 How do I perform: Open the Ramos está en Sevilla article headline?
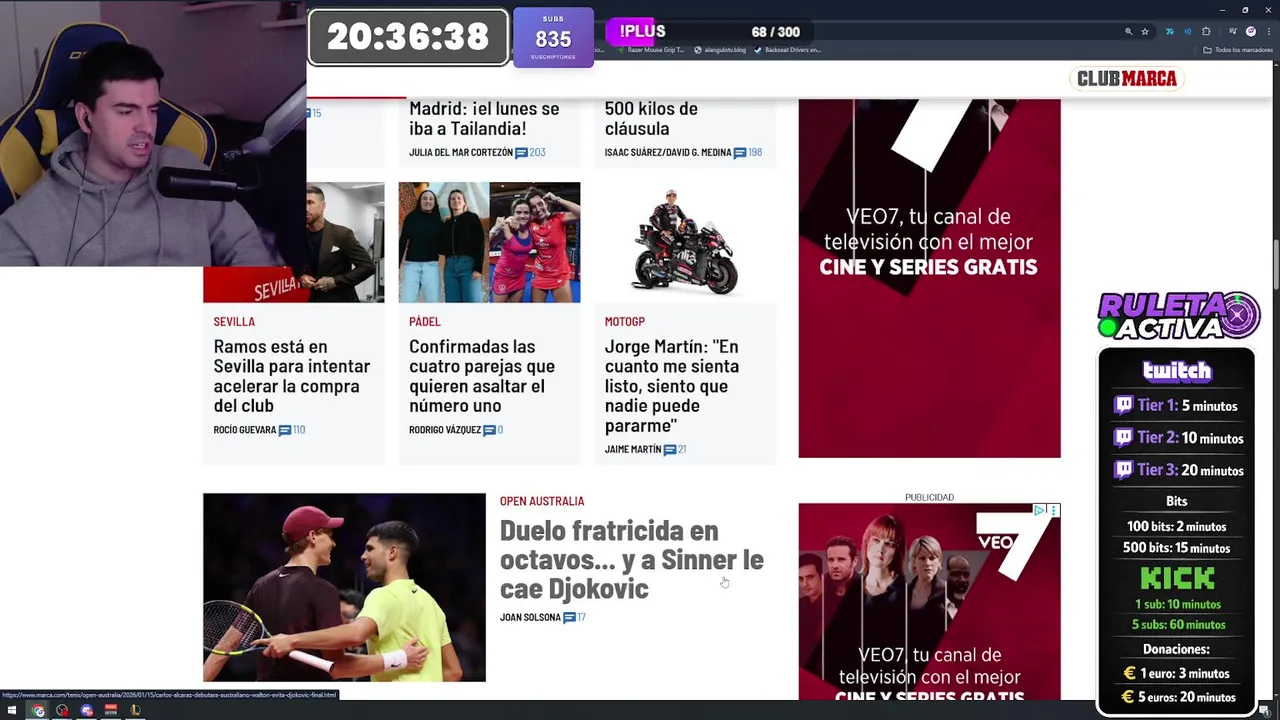pos(291,376)
